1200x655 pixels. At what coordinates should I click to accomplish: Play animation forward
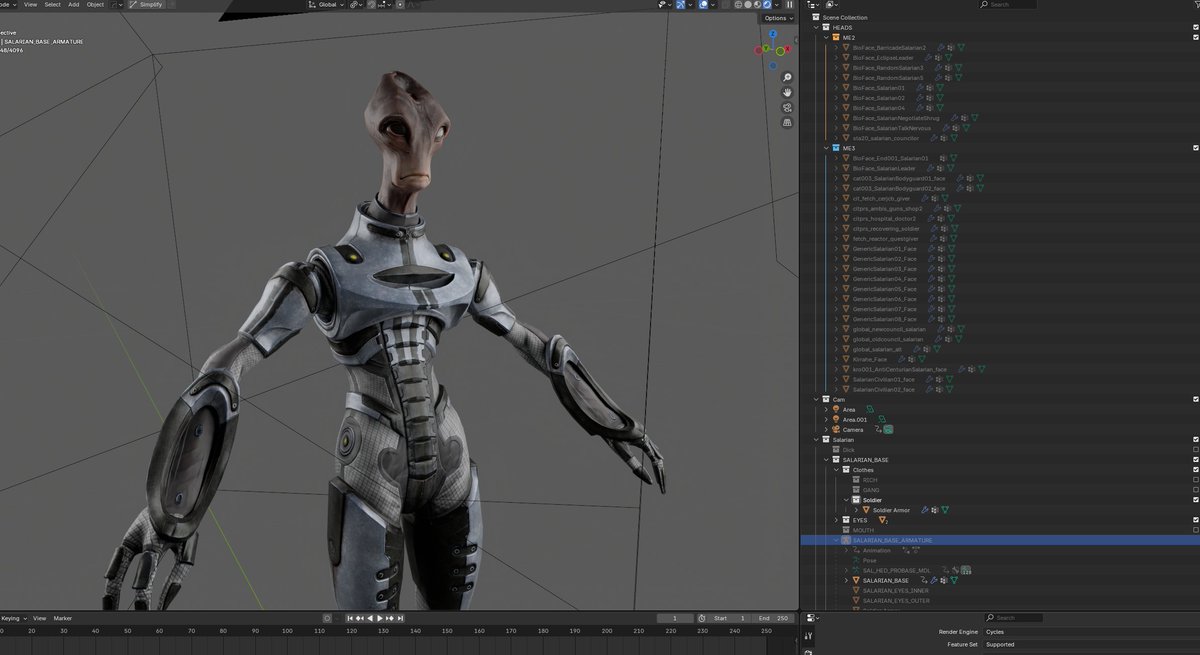click(x=382, y=618)
